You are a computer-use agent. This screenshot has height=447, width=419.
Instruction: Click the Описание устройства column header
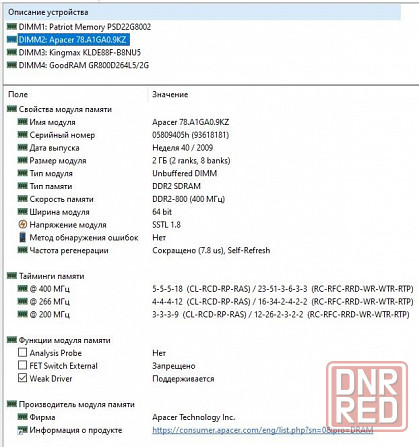[48, 12]
